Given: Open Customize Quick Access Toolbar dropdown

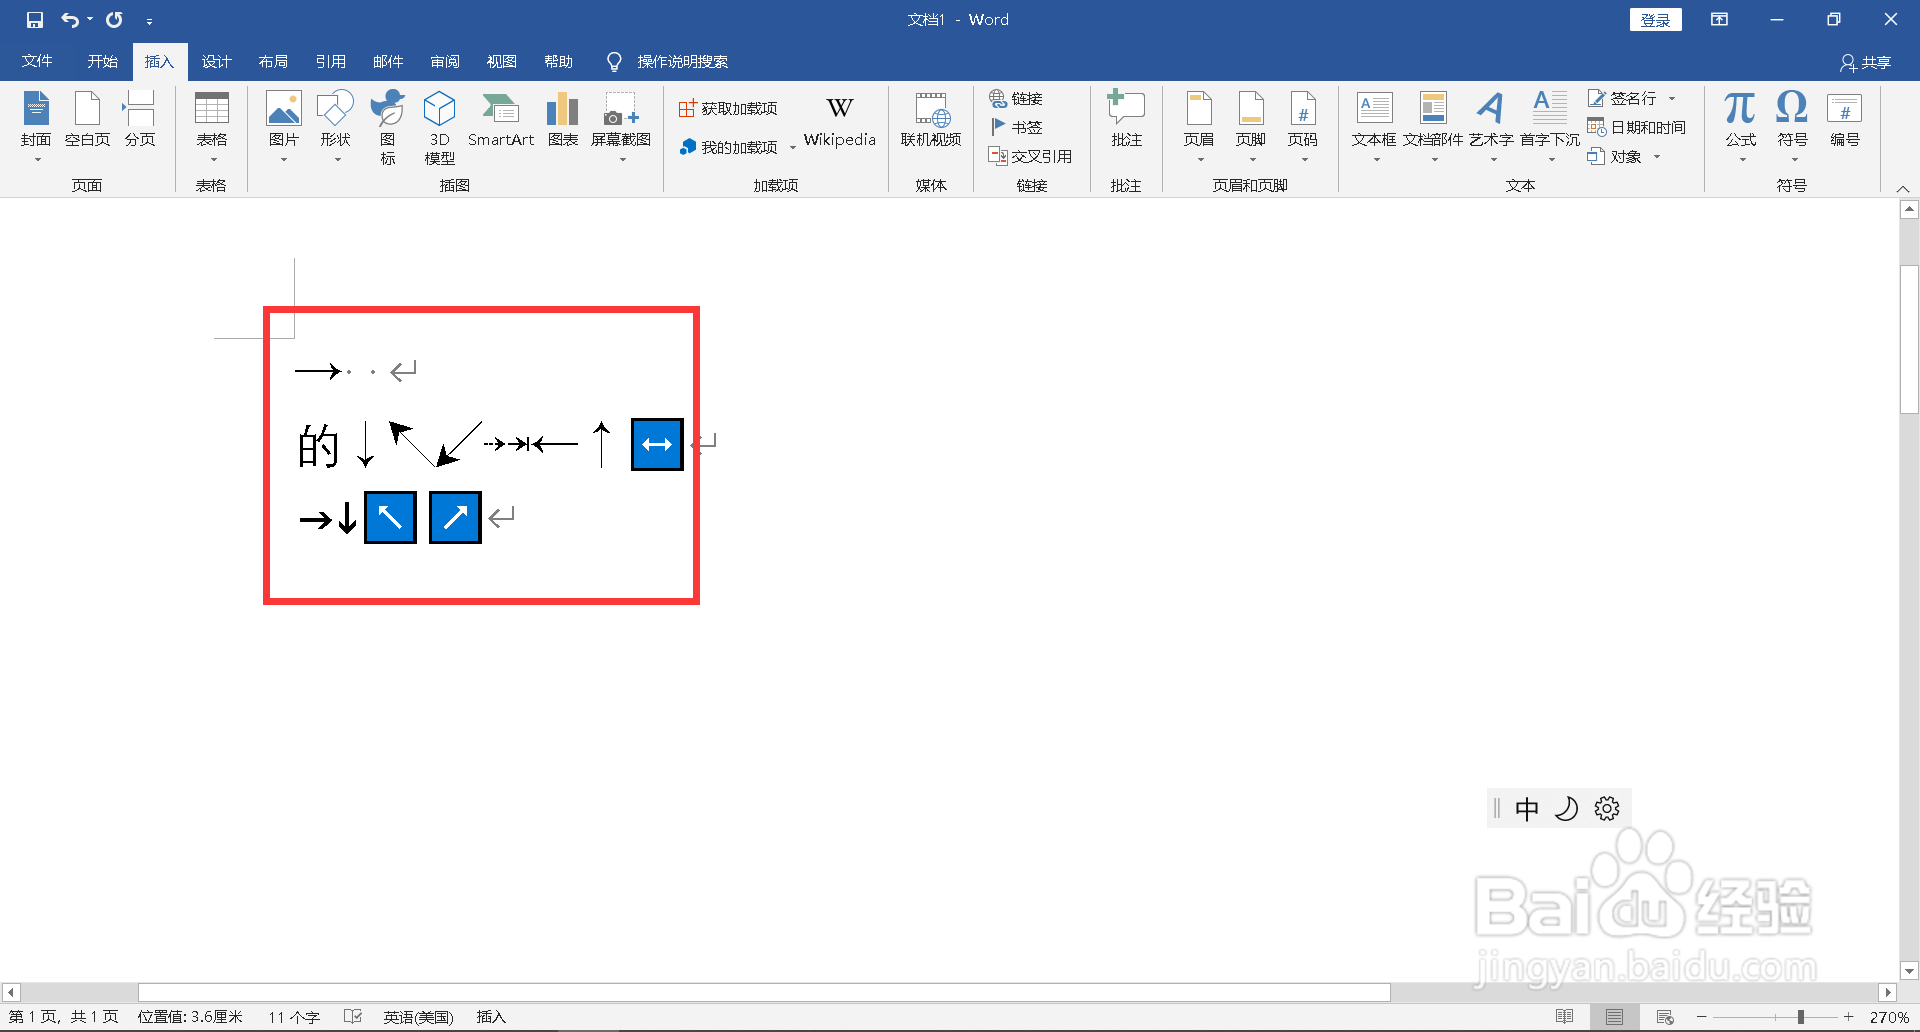Looking at the screenshot, I should coord(149,21).
